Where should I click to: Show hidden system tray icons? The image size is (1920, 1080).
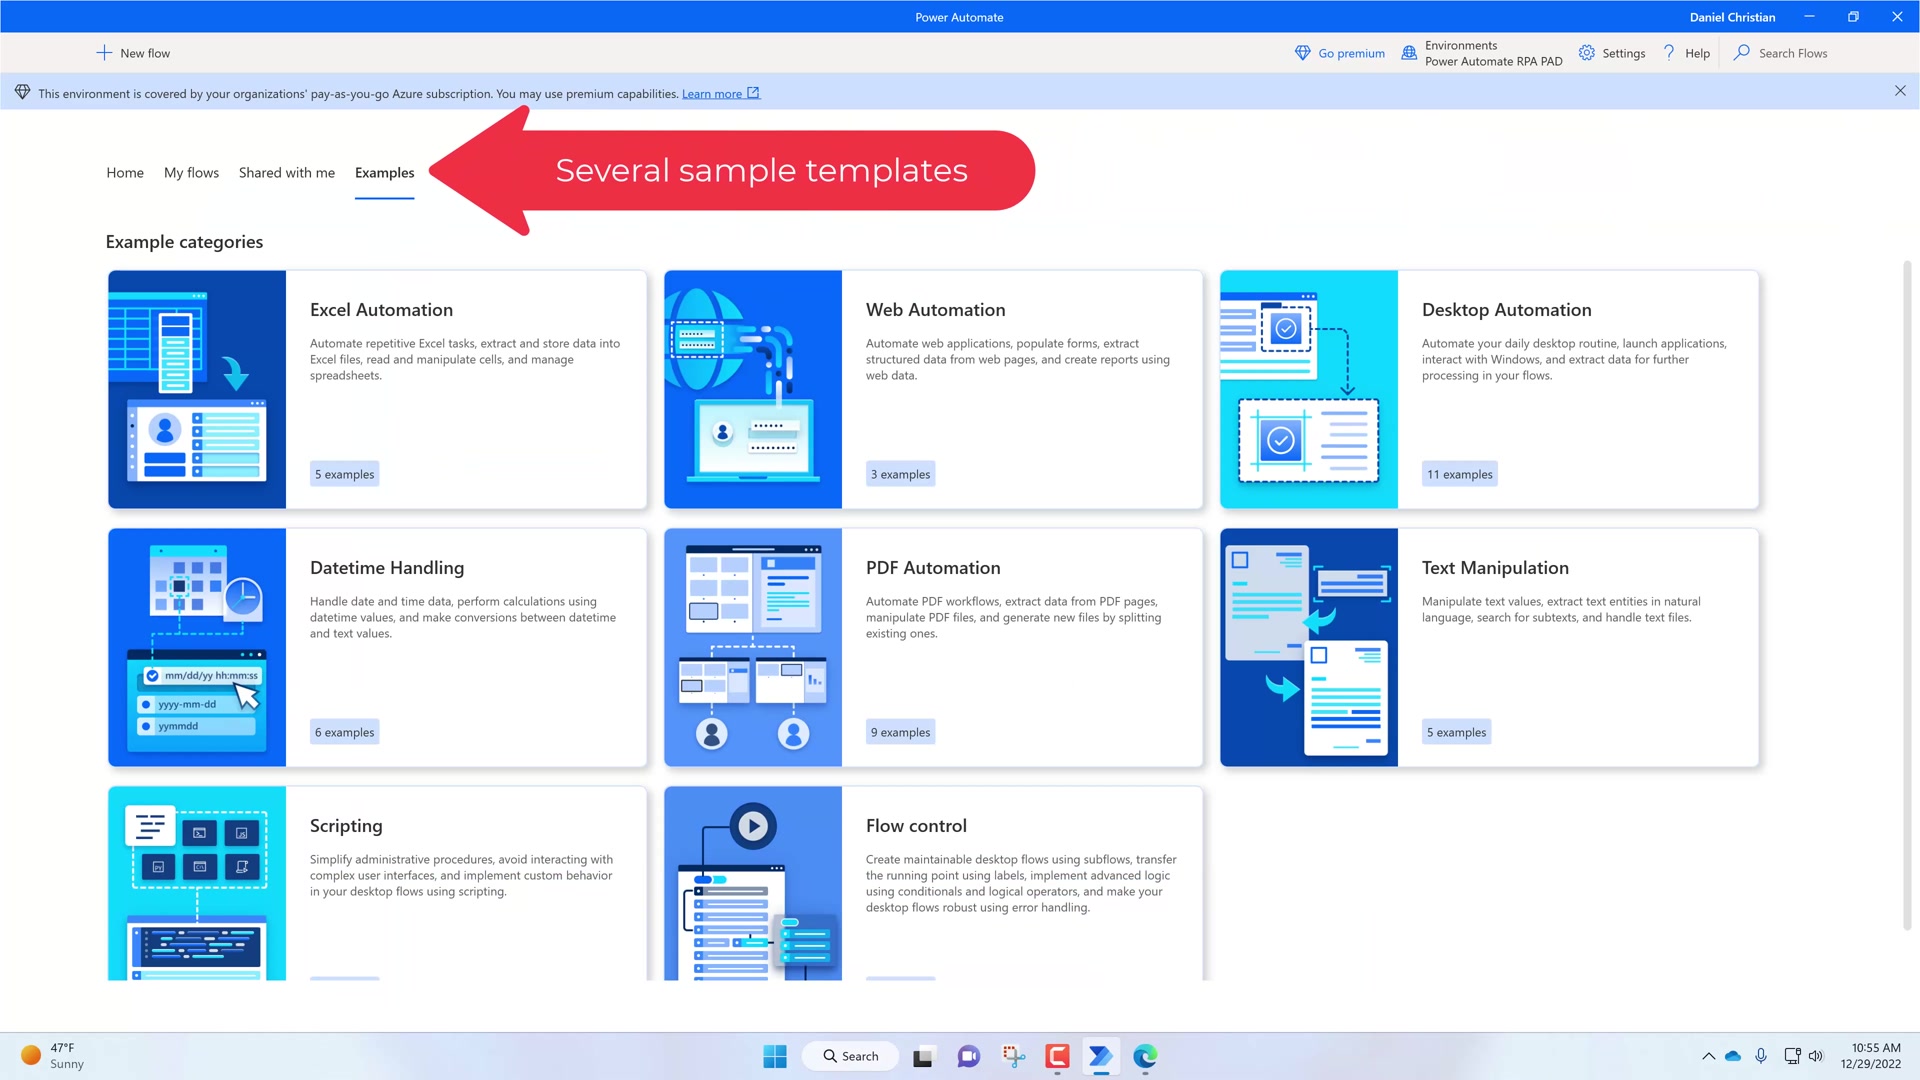[x=1708, y=1056]
